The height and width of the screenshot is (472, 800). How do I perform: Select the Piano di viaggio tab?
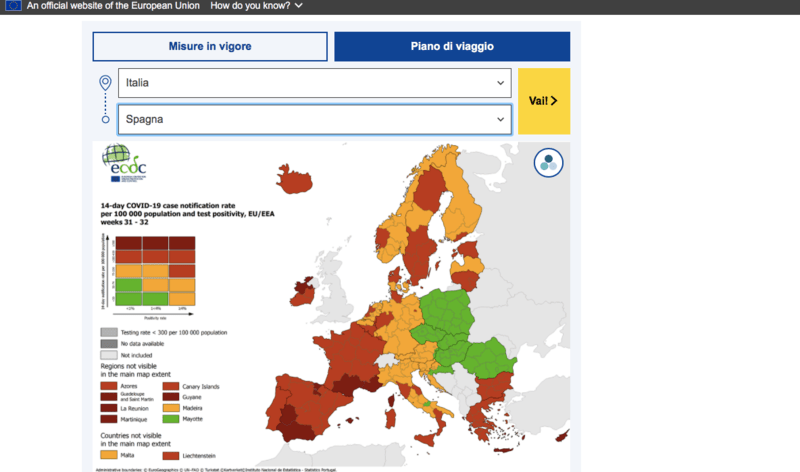click(x=452, y=46)
